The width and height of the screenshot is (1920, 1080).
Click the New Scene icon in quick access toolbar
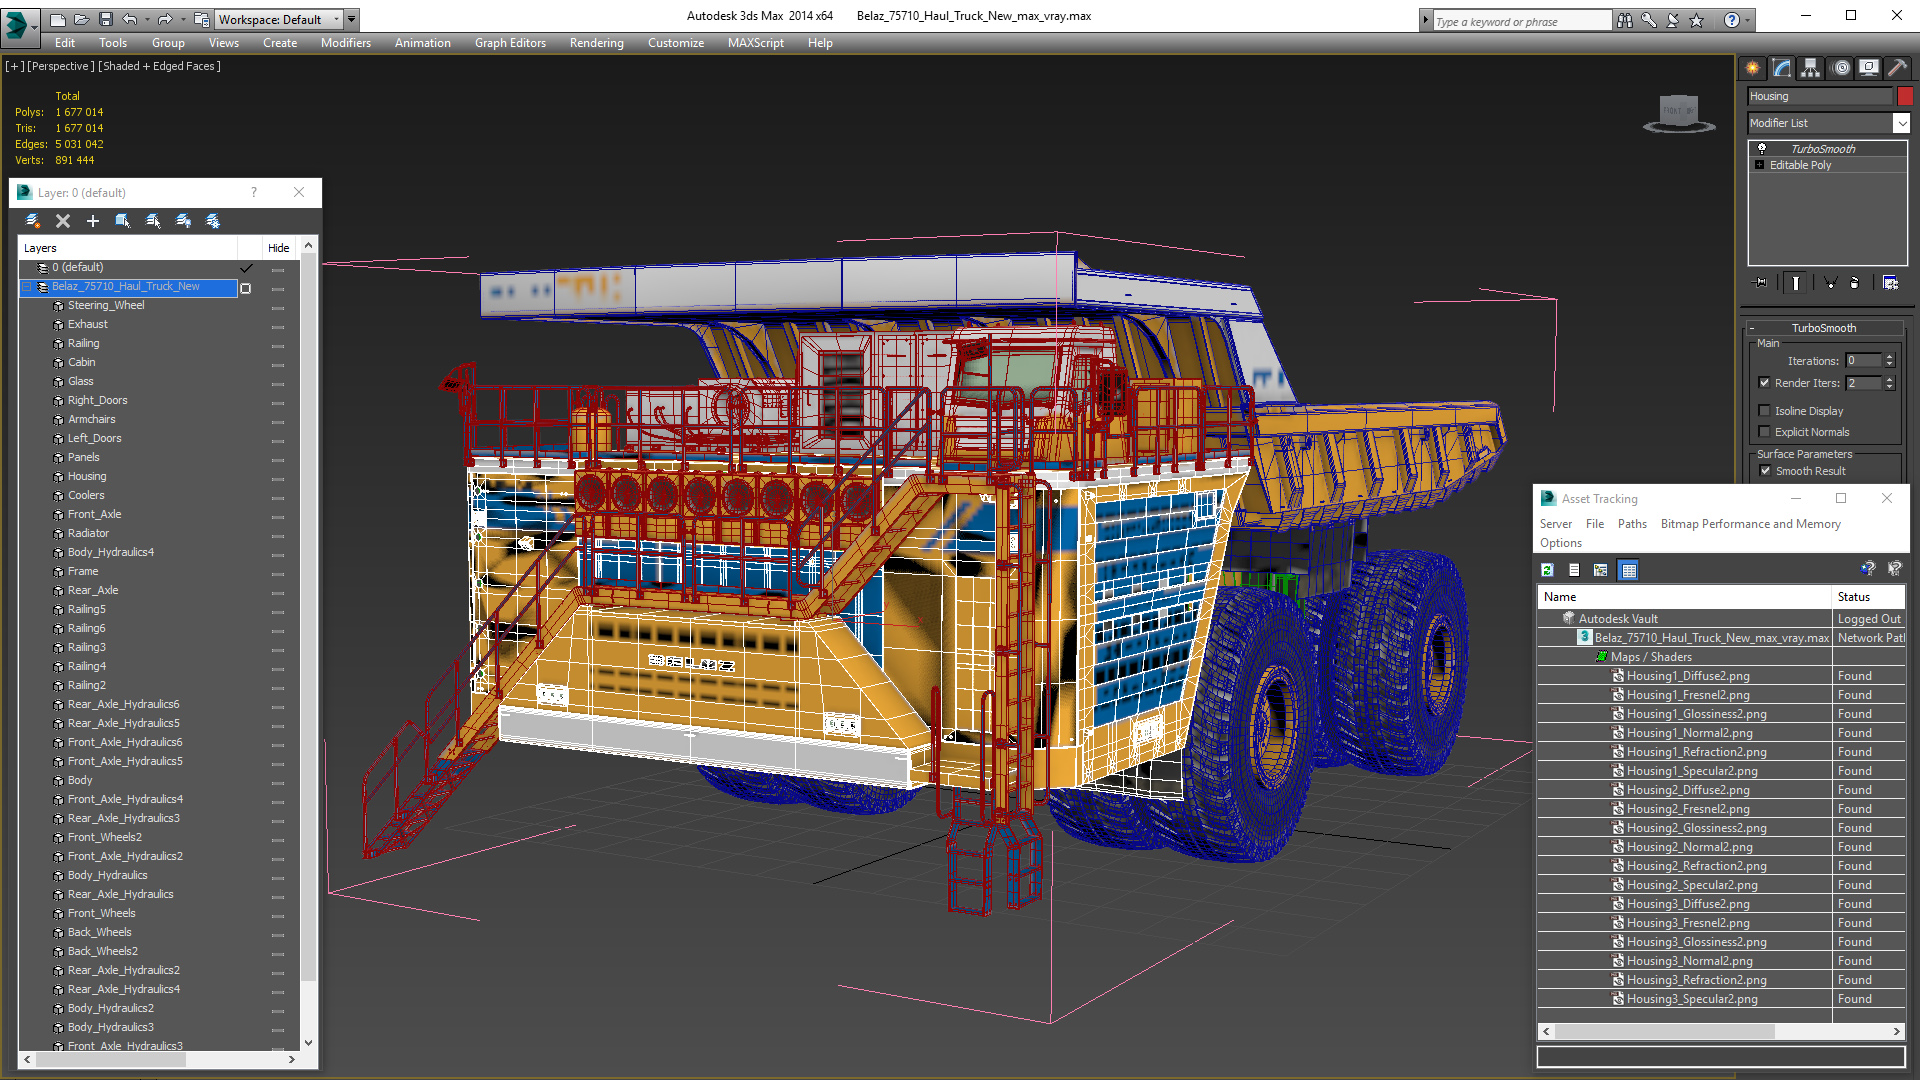click(x=58, y=19)
